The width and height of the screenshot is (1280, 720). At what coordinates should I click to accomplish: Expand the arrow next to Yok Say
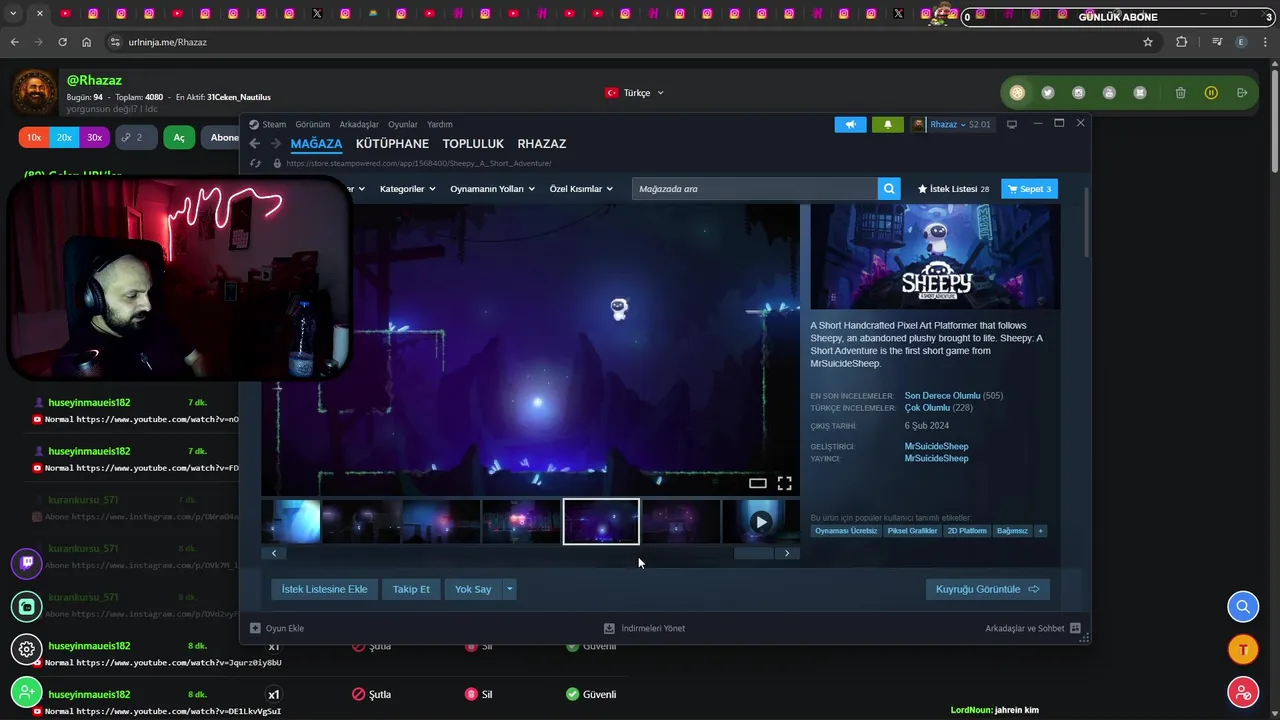[x=510, y=589]
